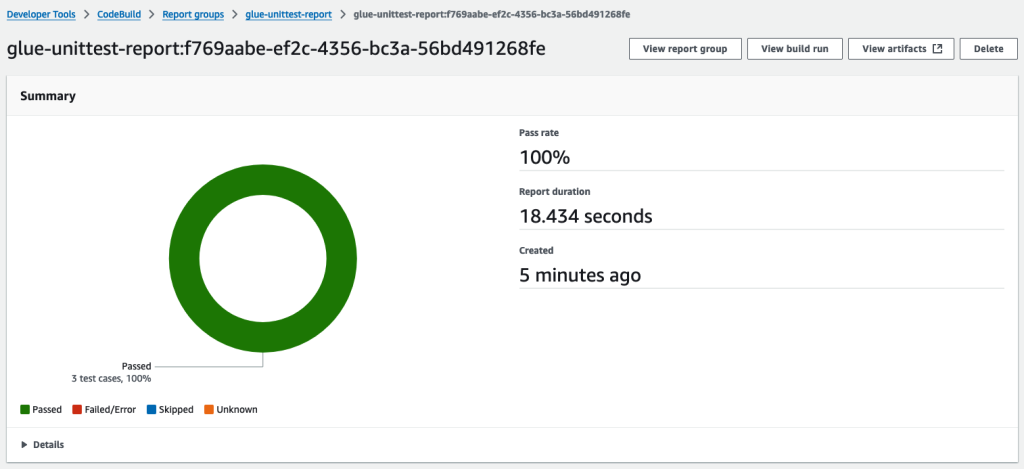The height and width of the screenshot is (469, 1024).
Task: Click the orange Unknown legend swatch
Action: click(x=209, y=410)
